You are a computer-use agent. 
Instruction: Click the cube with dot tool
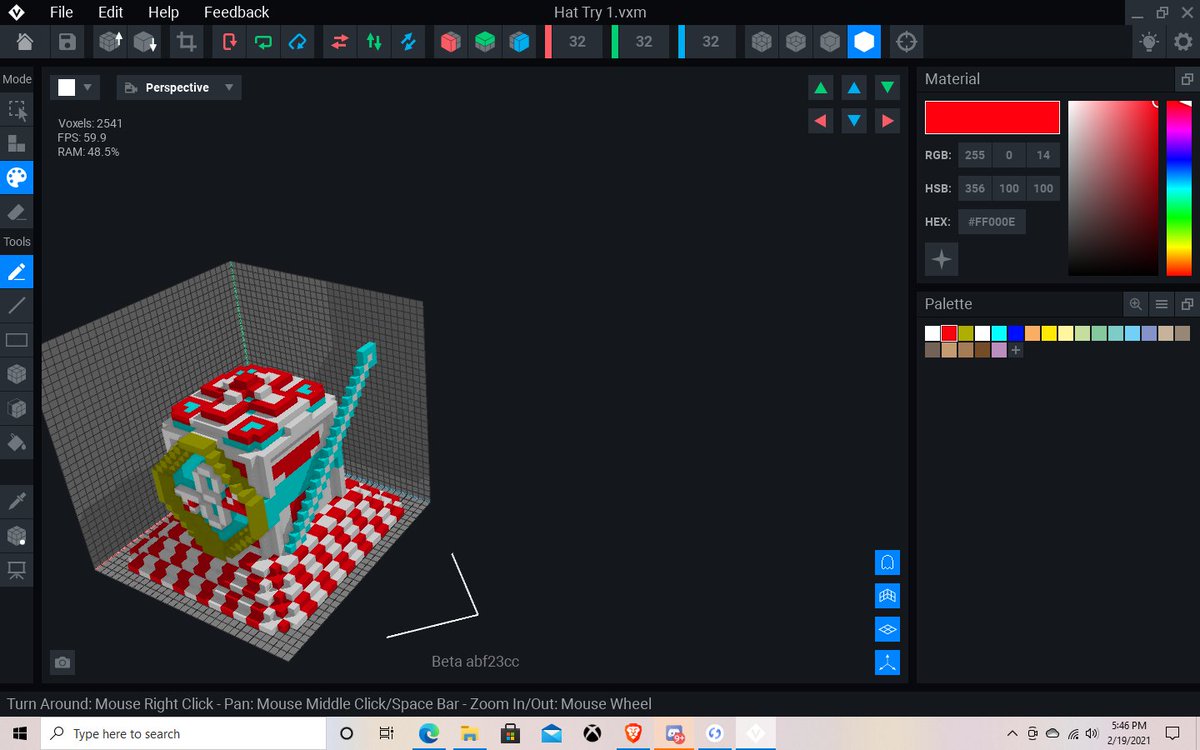point(16,535)
